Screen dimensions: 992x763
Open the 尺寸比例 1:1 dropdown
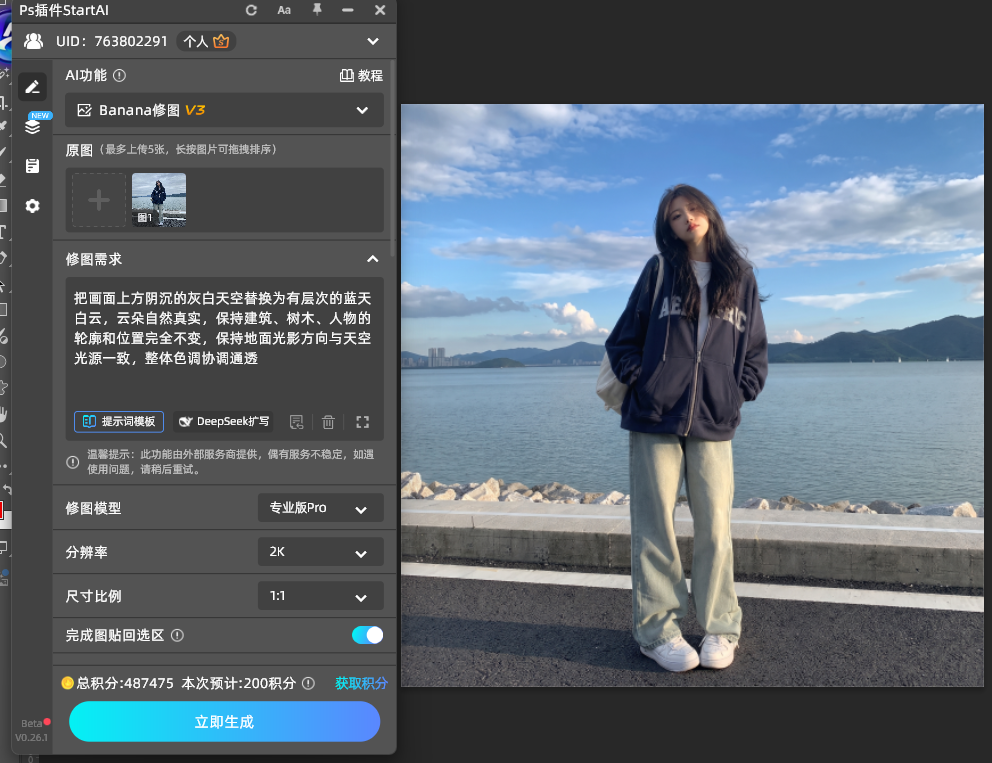coord(320,596)
